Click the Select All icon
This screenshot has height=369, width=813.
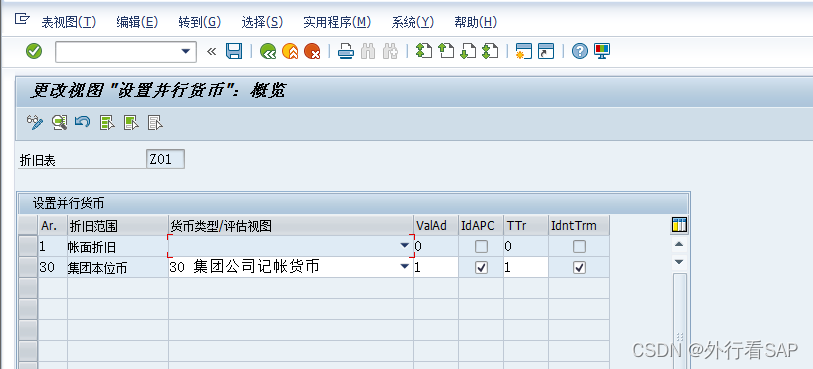coord(107,122)
